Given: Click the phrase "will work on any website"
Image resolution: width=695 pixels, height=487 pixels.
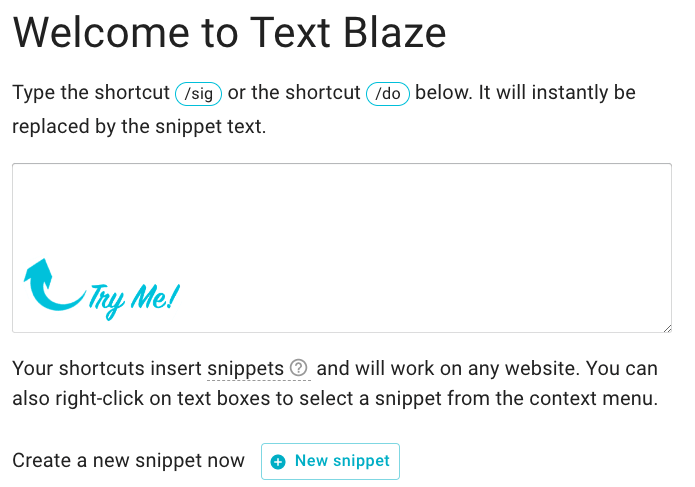Looking at the screenshot, I should (x=449, y=368).
